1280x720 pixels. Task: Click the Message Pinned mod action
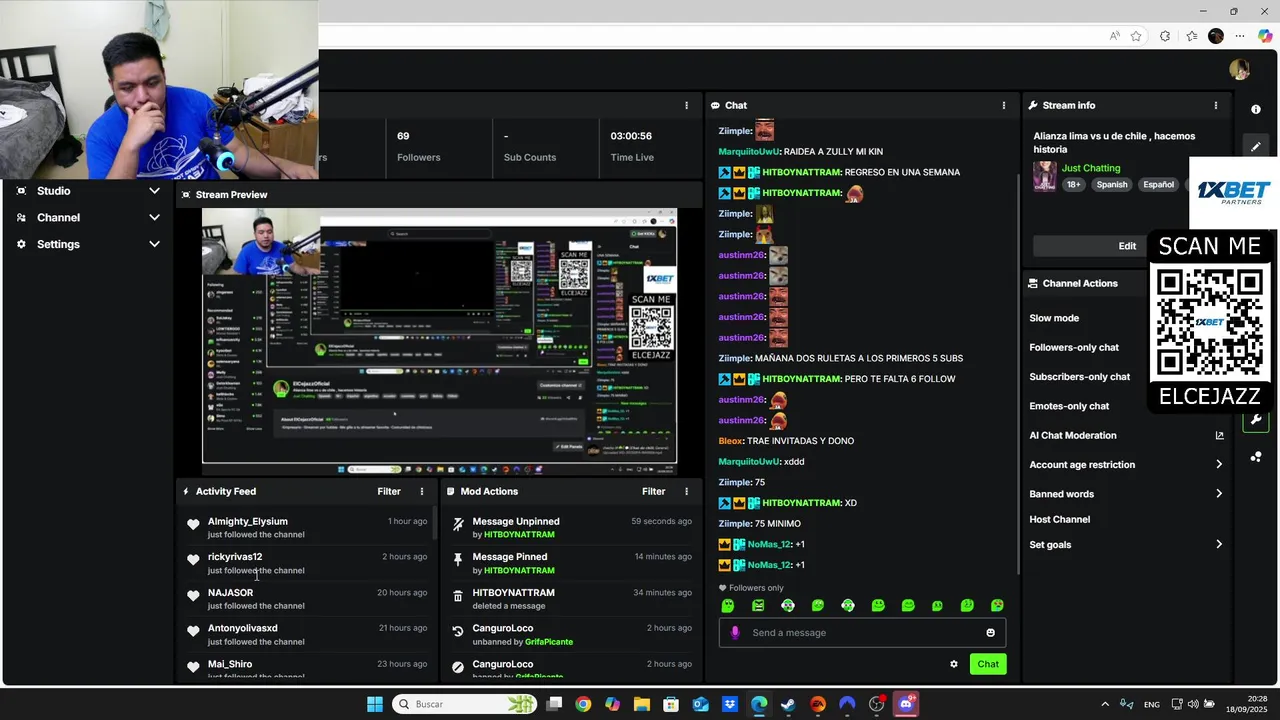pyautogui.click(x=572, y=563)
